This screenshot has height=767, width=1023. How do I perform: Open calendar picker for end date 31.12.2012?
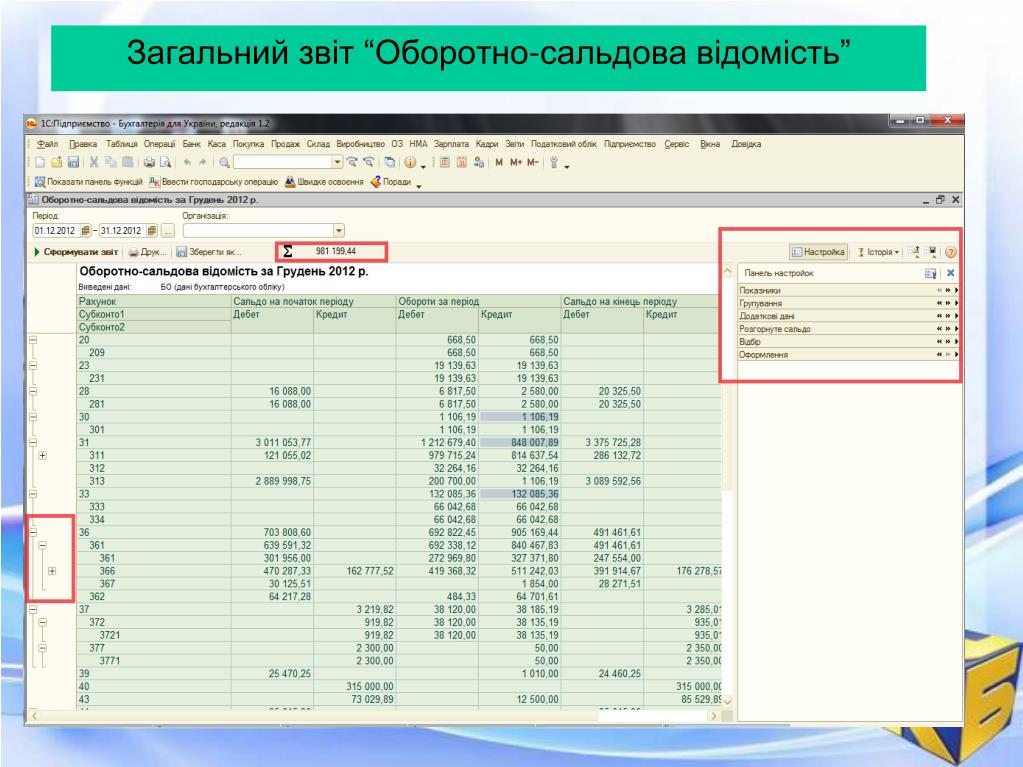(151, 231)
